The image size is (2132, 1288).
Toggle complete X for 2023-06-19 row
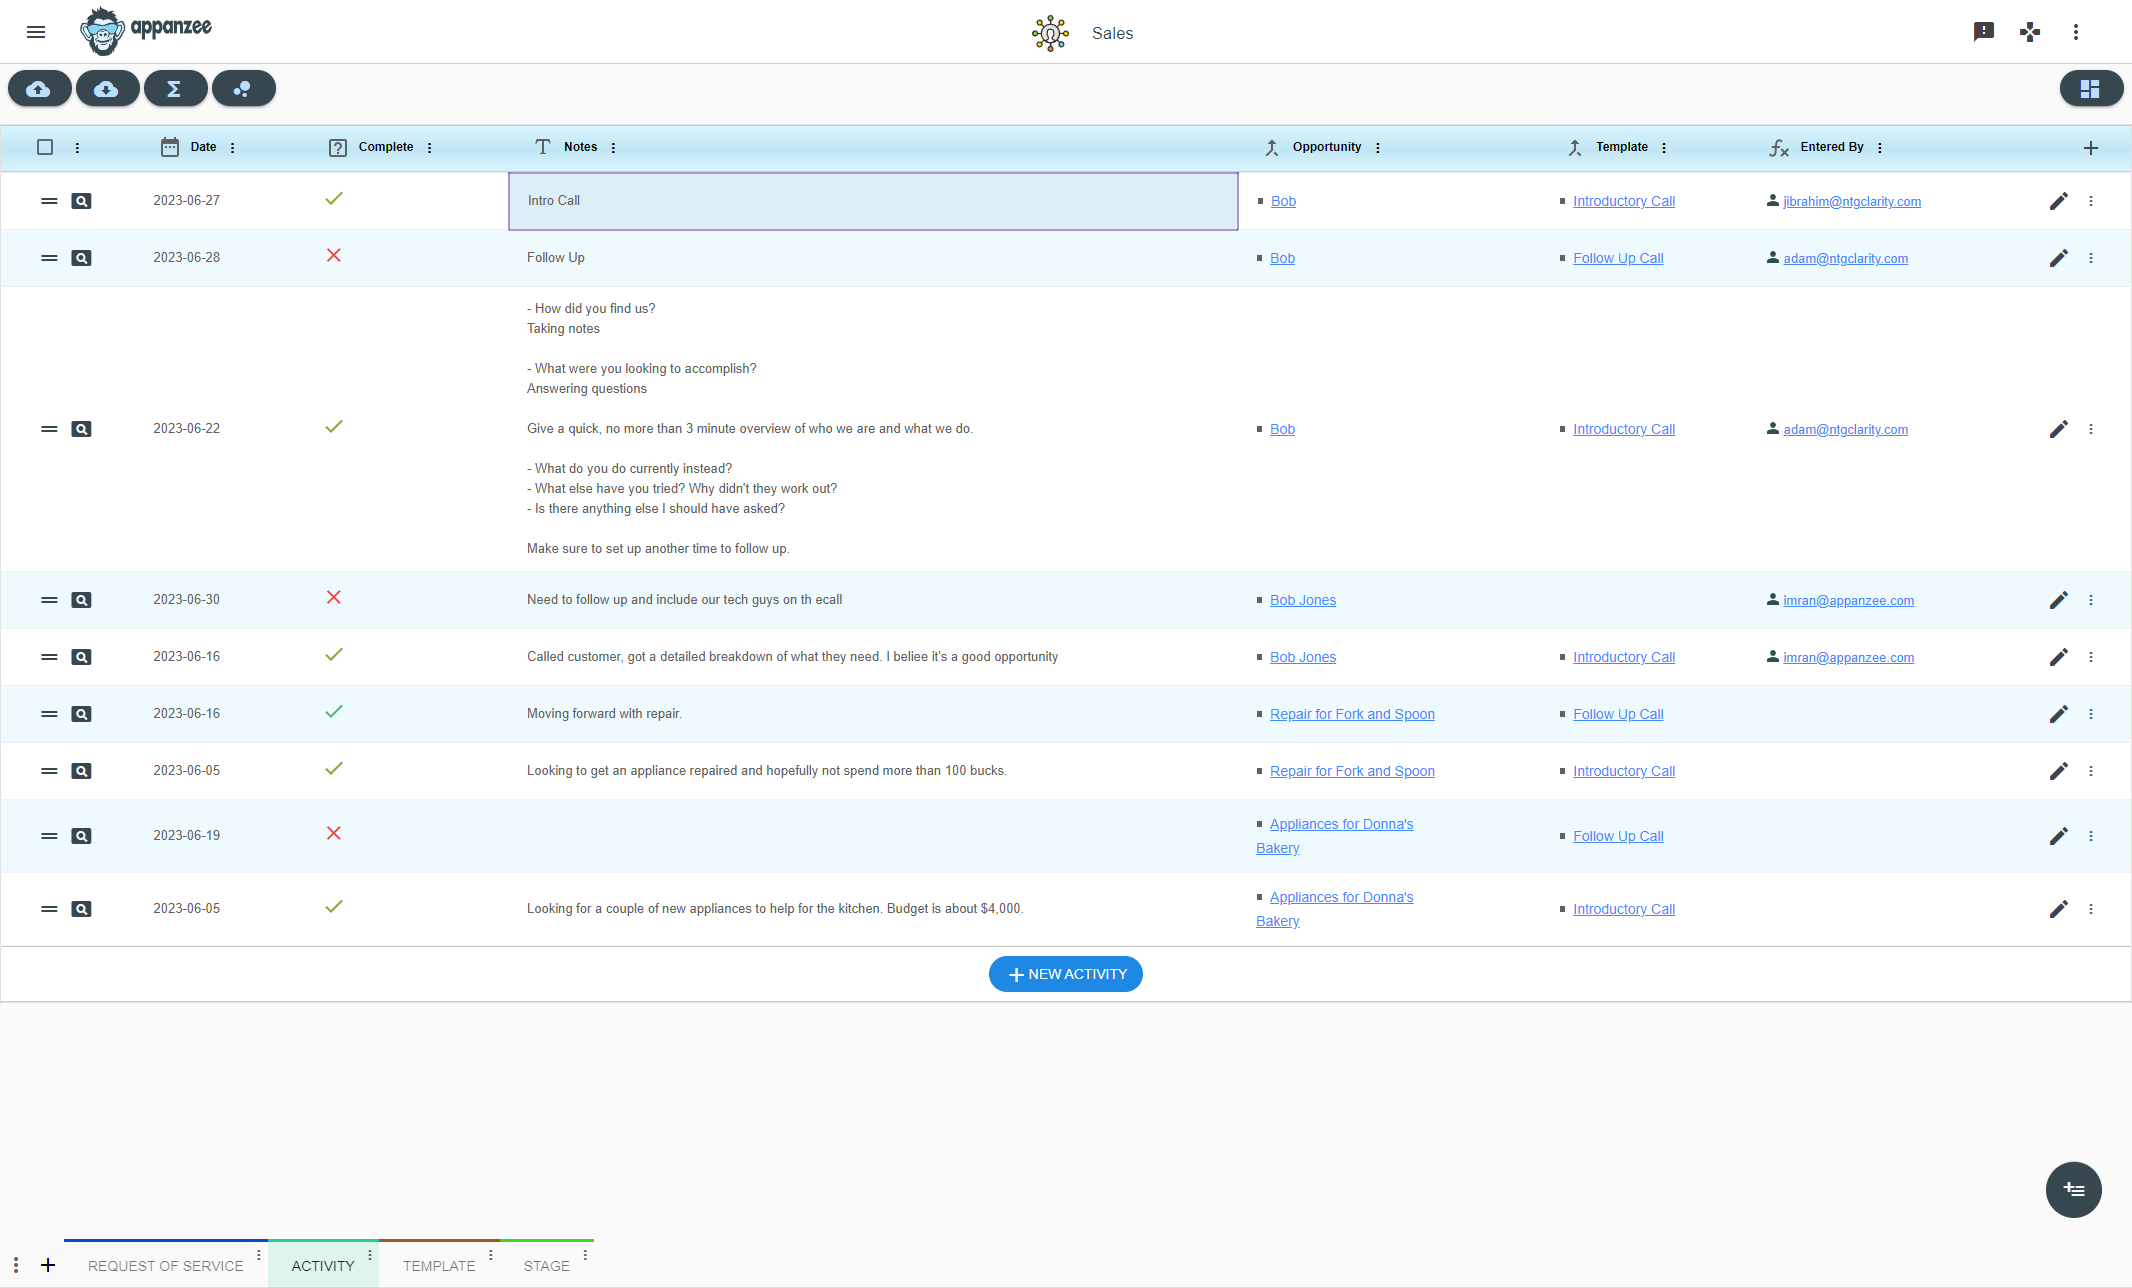click(x=334, y=834)
